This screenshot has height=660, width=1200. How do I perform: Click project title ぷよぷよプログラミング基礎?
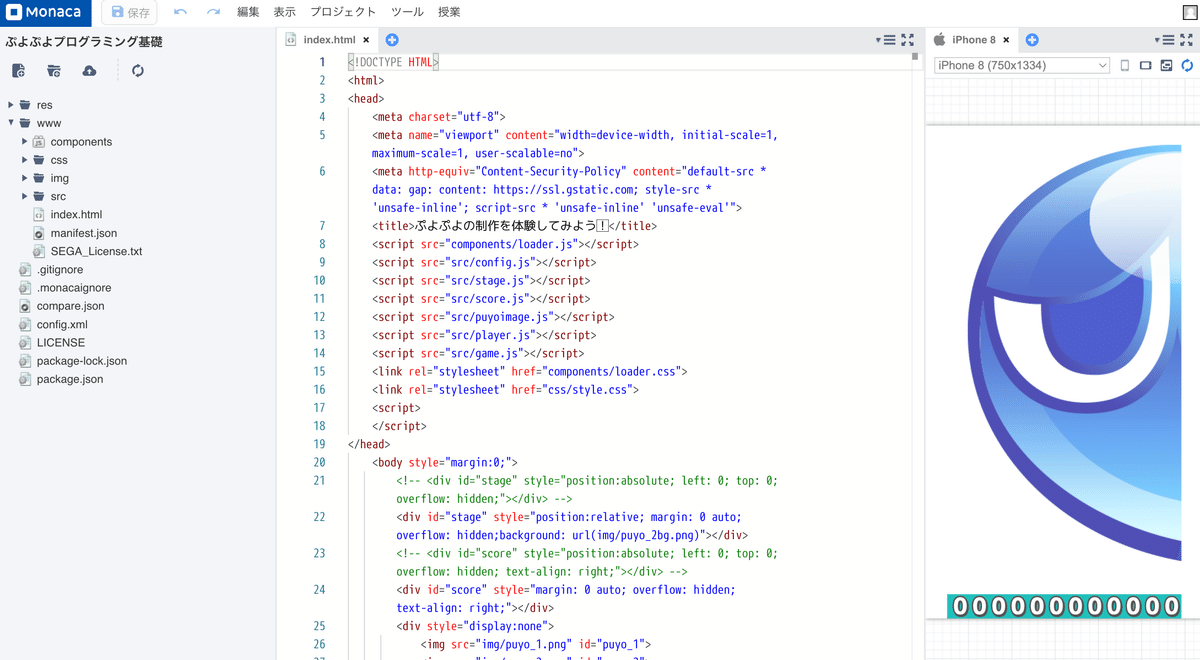pyautogui.click(x=84, y=42)
